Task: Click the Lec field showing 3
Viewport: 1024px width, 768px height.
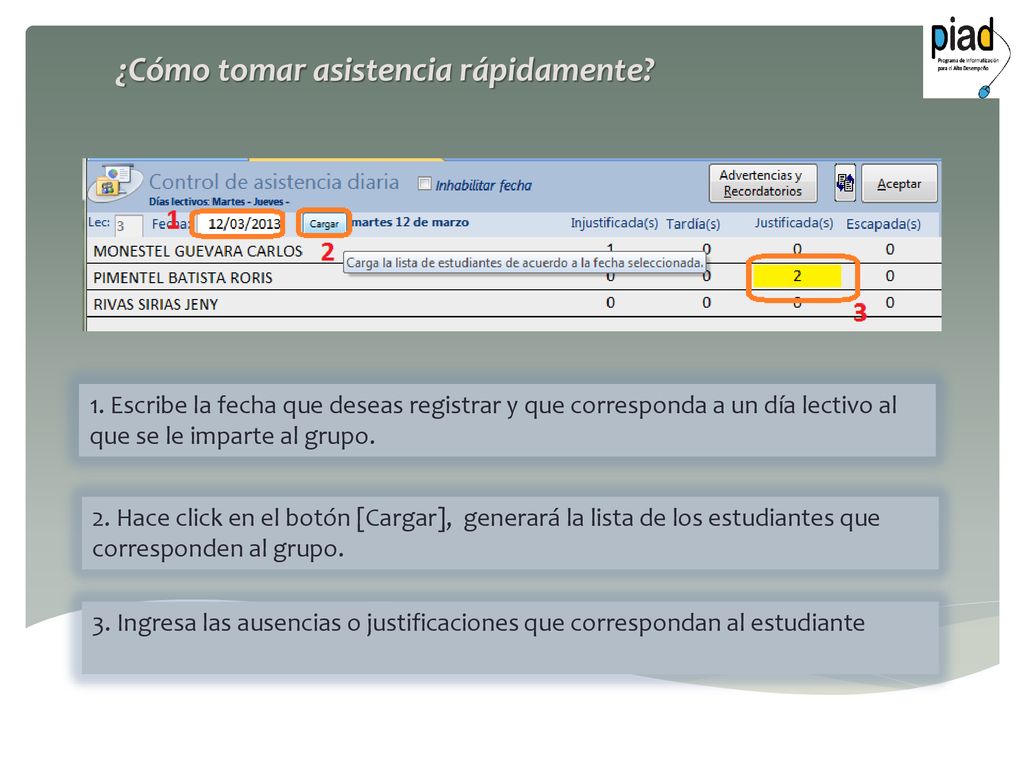Action: coord(128,226)
